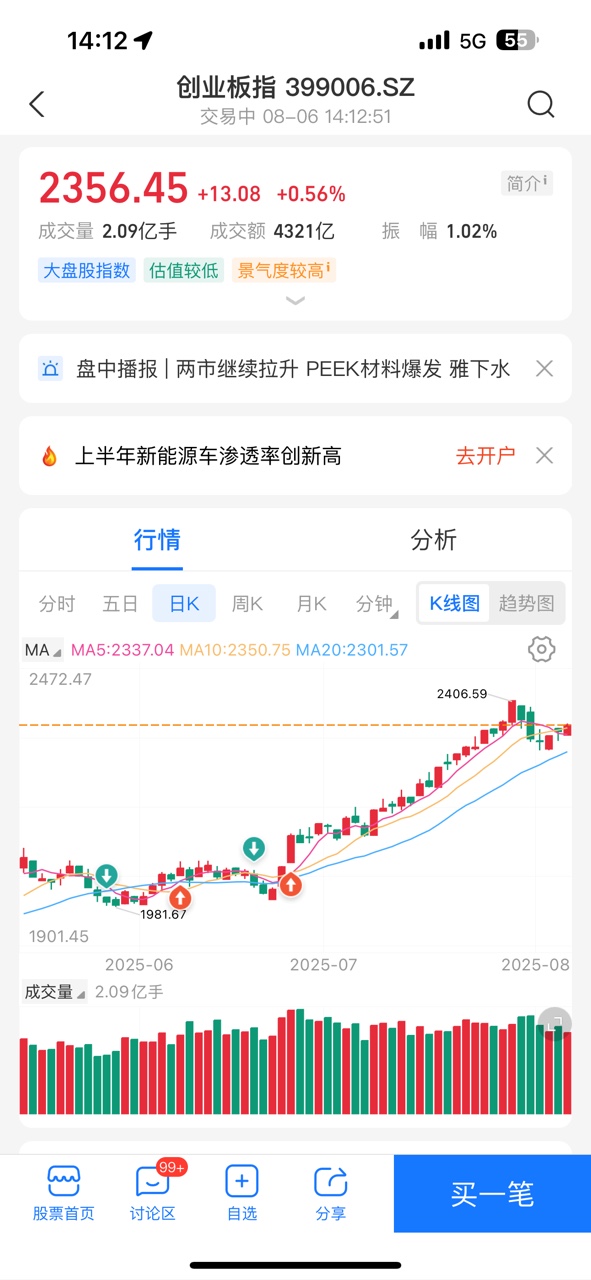Open the 分钟 interval dropdown
The width and height of the screenshot is (591, 1280).
coord(377,603)
